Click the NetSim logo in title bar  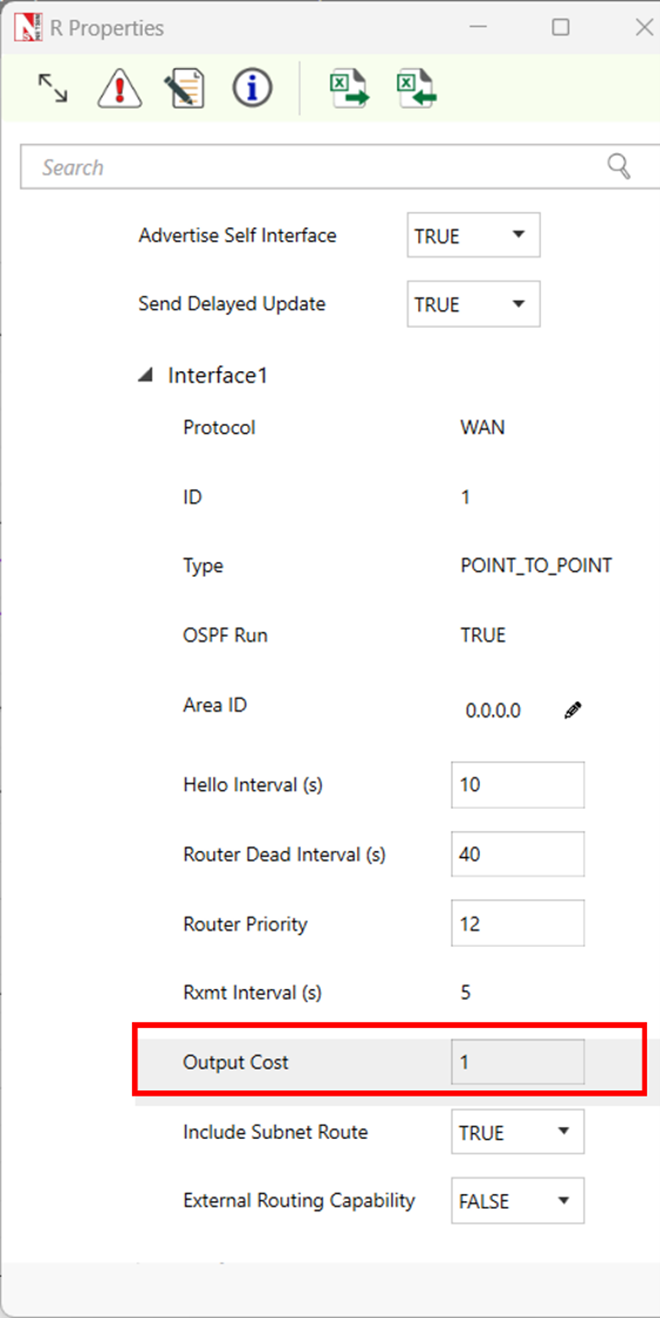[28, 28]
